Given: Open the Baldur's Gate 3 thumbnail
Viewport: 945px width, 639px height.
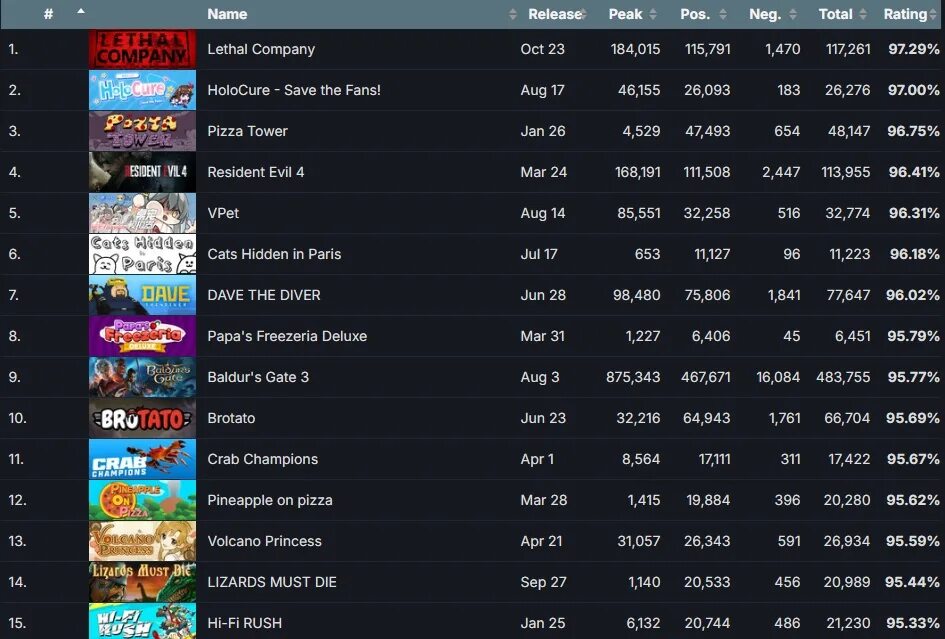Looking at the screenshot, I should pyautogui.click(x=142, y=377).
